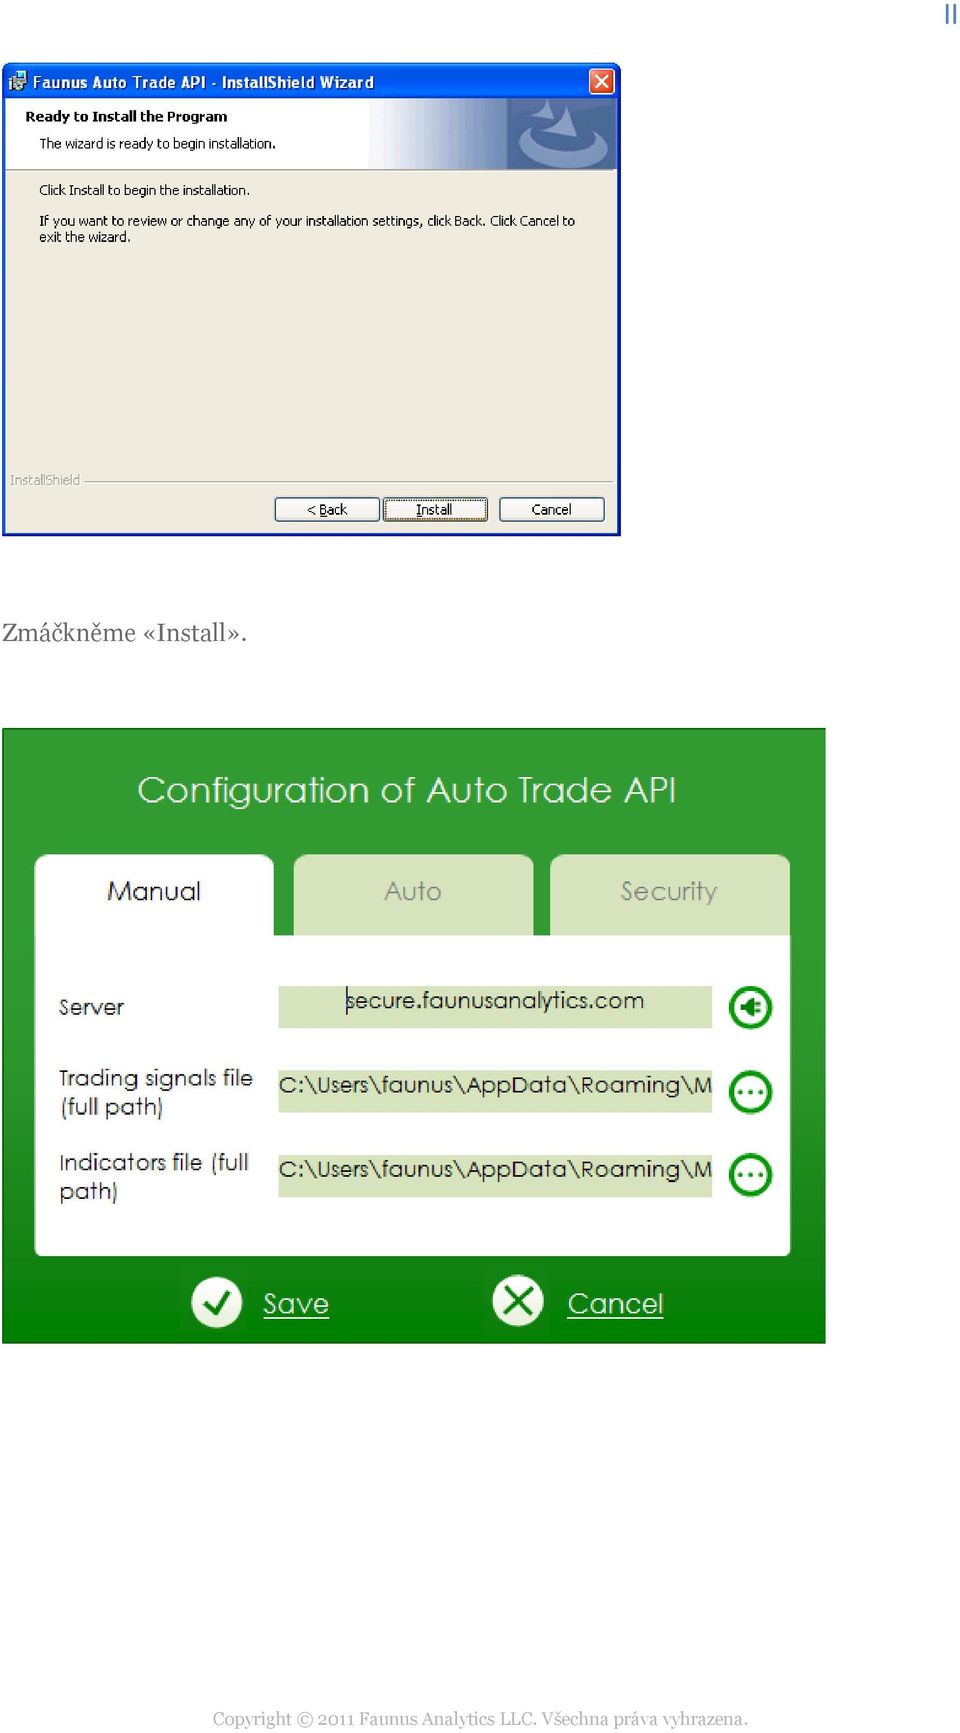This screenshot has height=1733, width=960.
Task: Click the 'Trading signals file (full path)' label
Action: click(x=156, y=1092)
